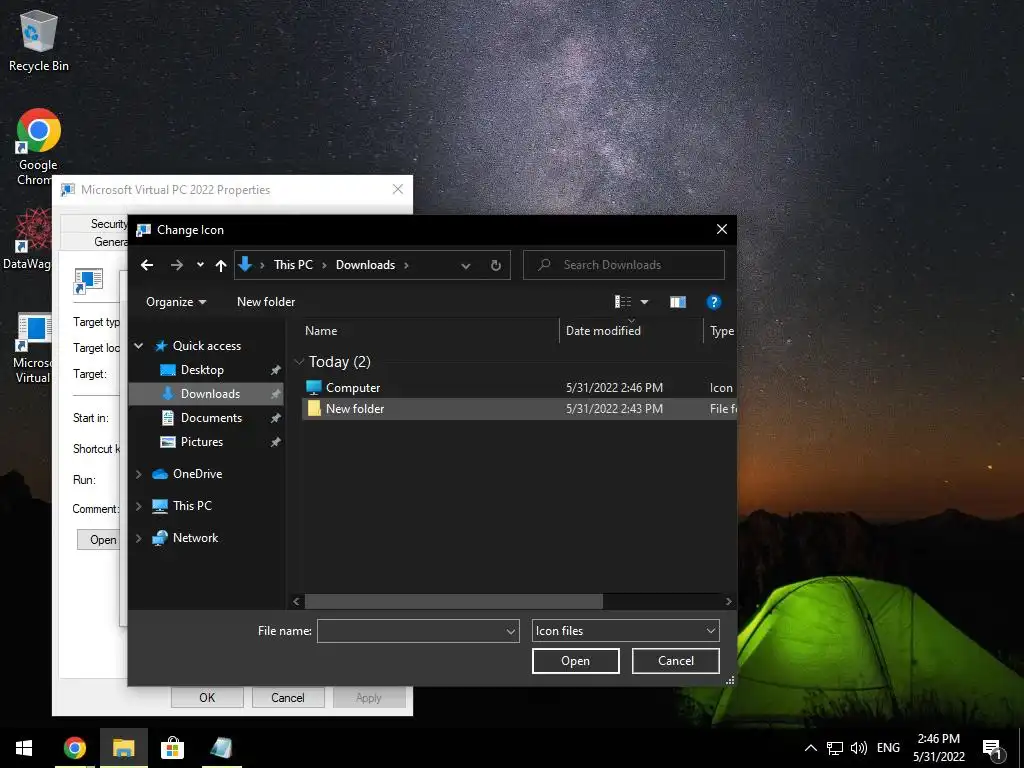Image resolution: width=1024 pixels, height=768 pixels.
Task: Collapse the Today (2) group
Action: click(299, 362)
